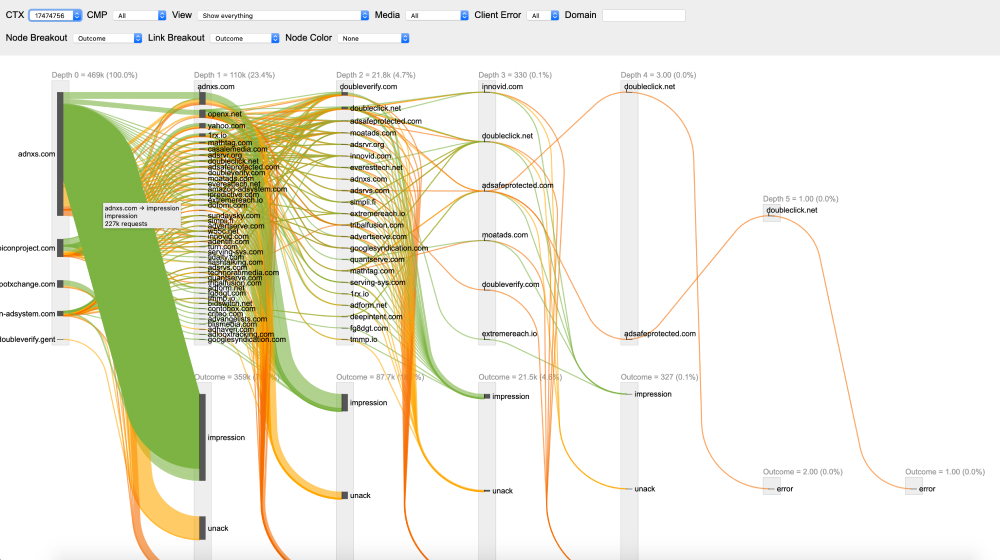The height and width of the screenshot is (560, 1000).
Task: Open the CTX dropdown showing 17474756
Action: click(55, 16)
